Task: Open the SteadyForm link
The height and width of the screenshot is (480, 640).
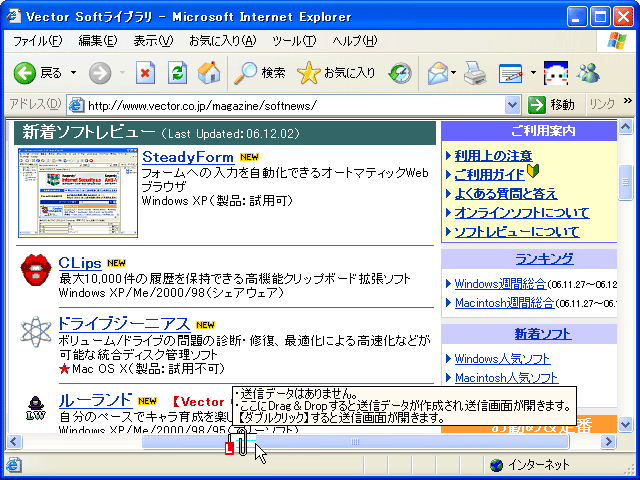Action: (x=188, y=157)
